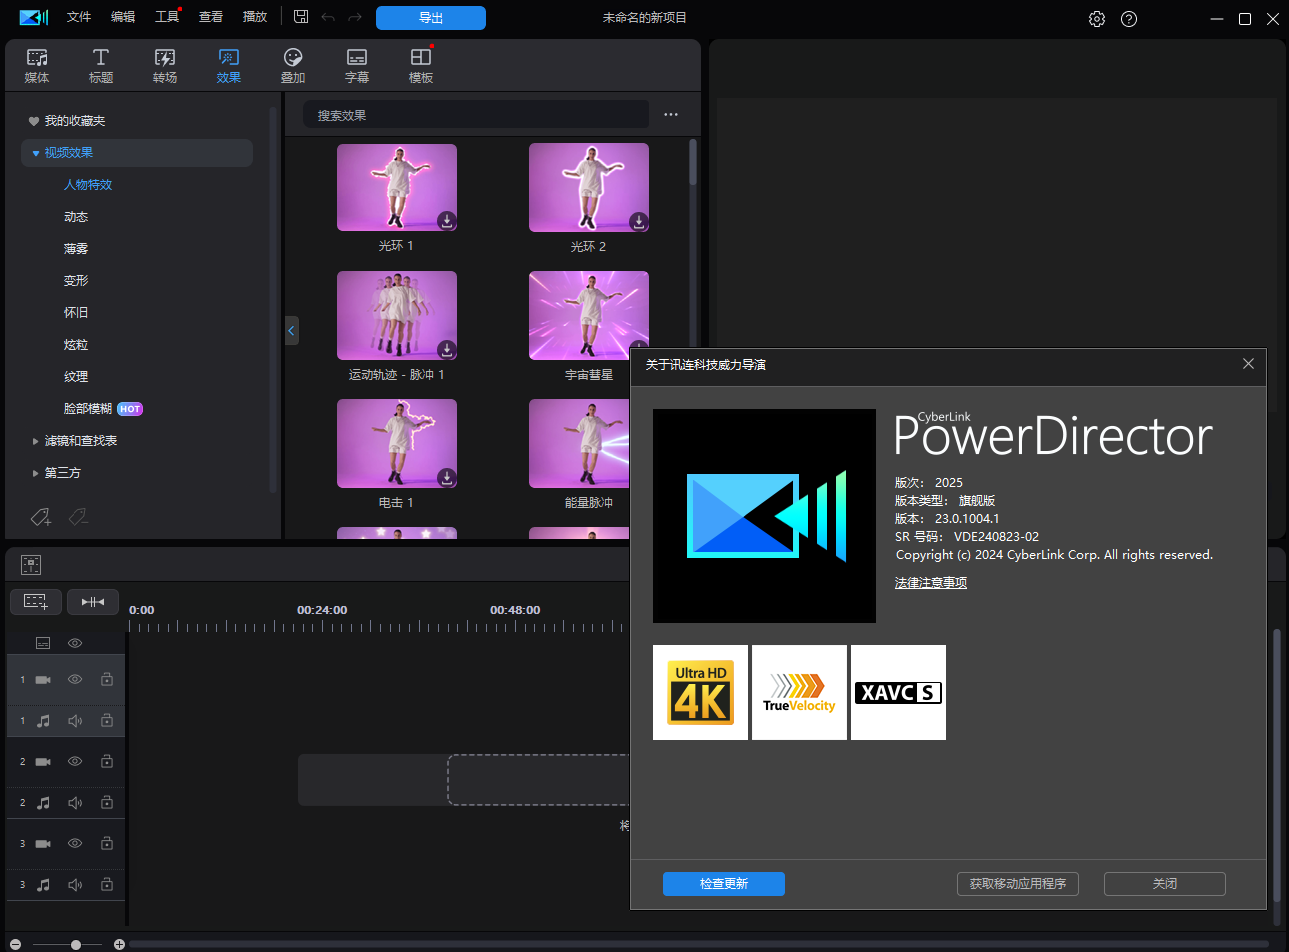Click the undo arrow icon
The width and height of the screenshot is (1289, 952).
coord(328,17)
